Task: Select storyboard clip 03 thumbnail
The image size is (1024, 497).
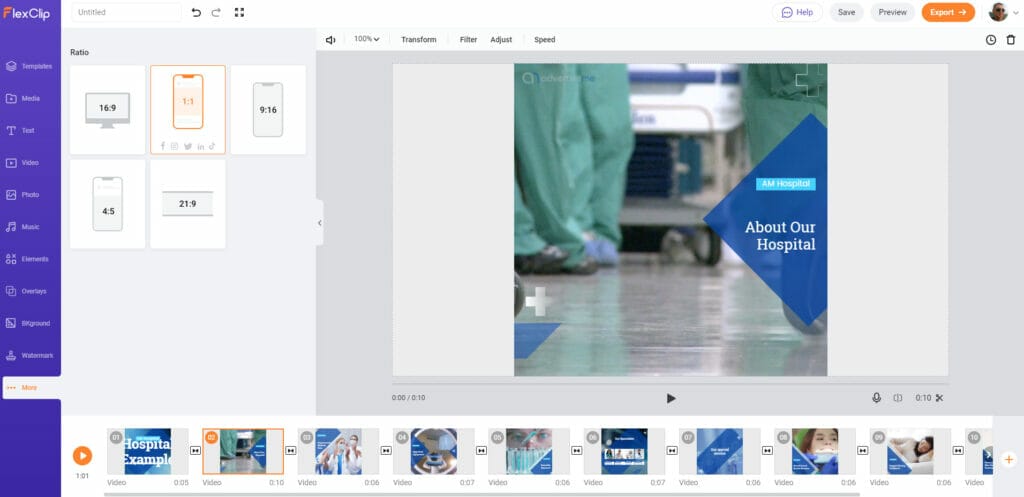Action: pos(338,451)
